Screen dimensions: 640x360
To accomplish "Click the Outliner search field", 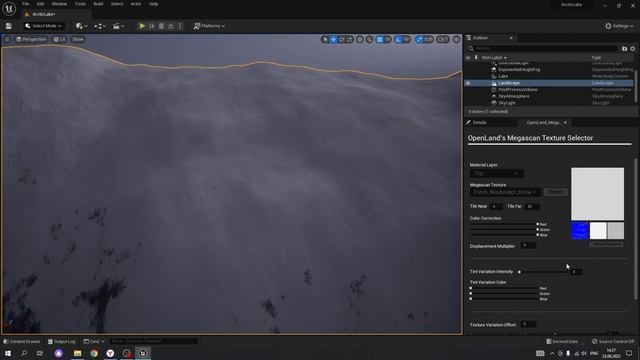I will coord(543,49).
